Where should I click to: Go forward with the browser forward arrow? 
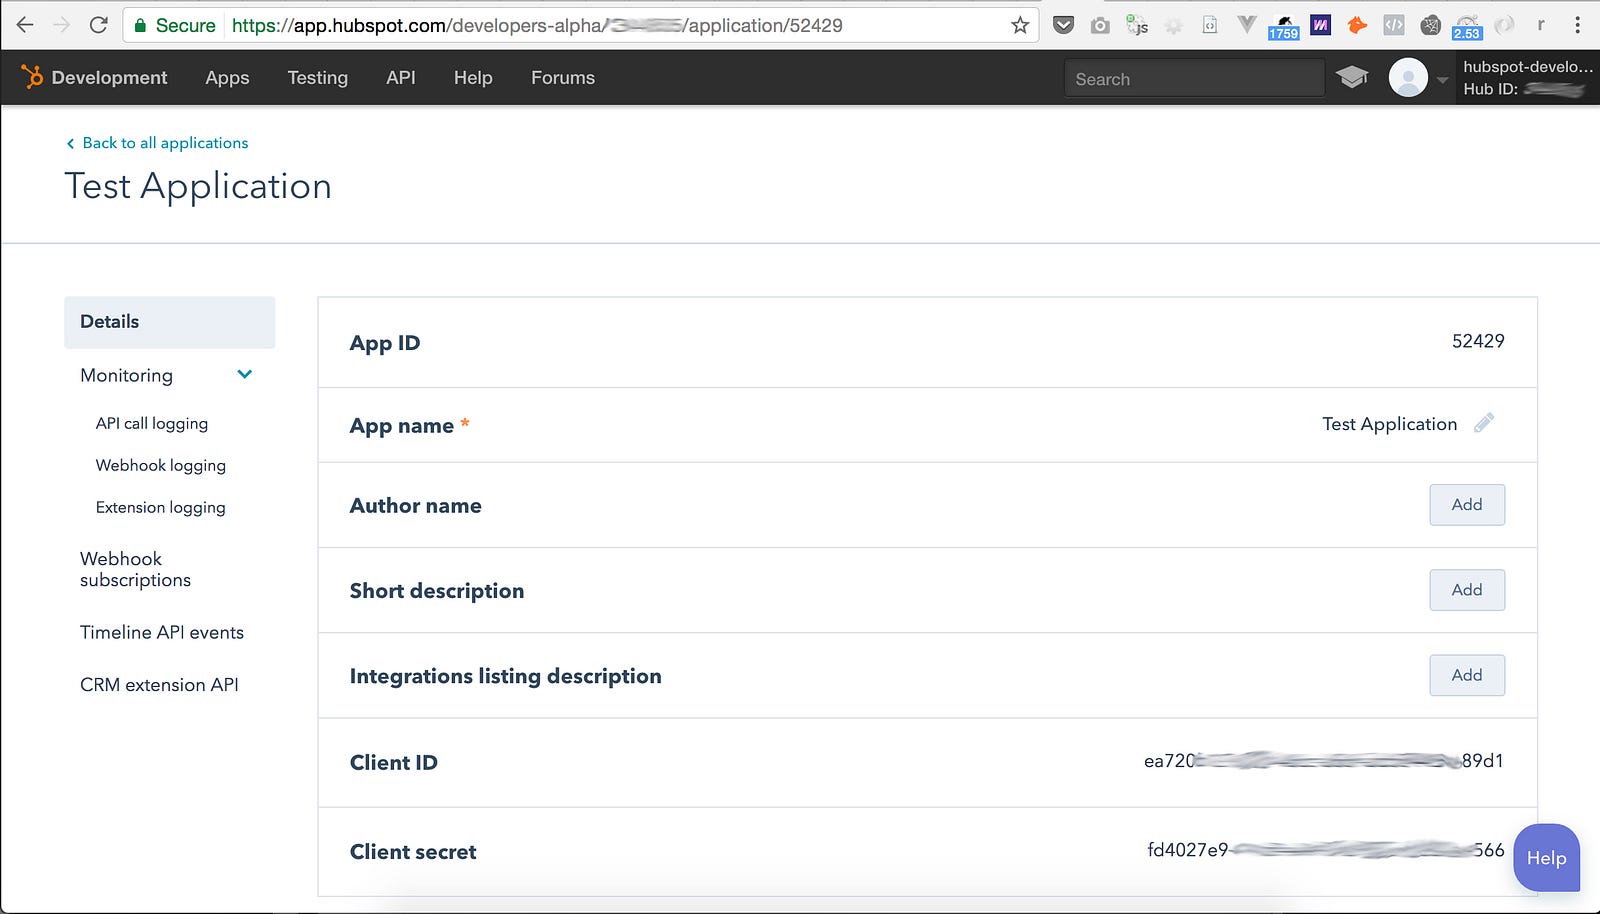[x=62, y=25]
